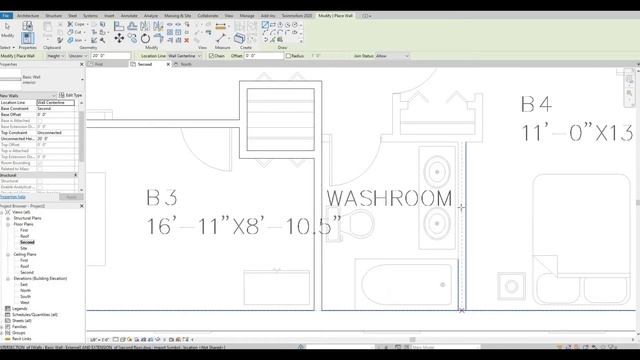Click the Legends icon in Project Browser

(7, 309)
